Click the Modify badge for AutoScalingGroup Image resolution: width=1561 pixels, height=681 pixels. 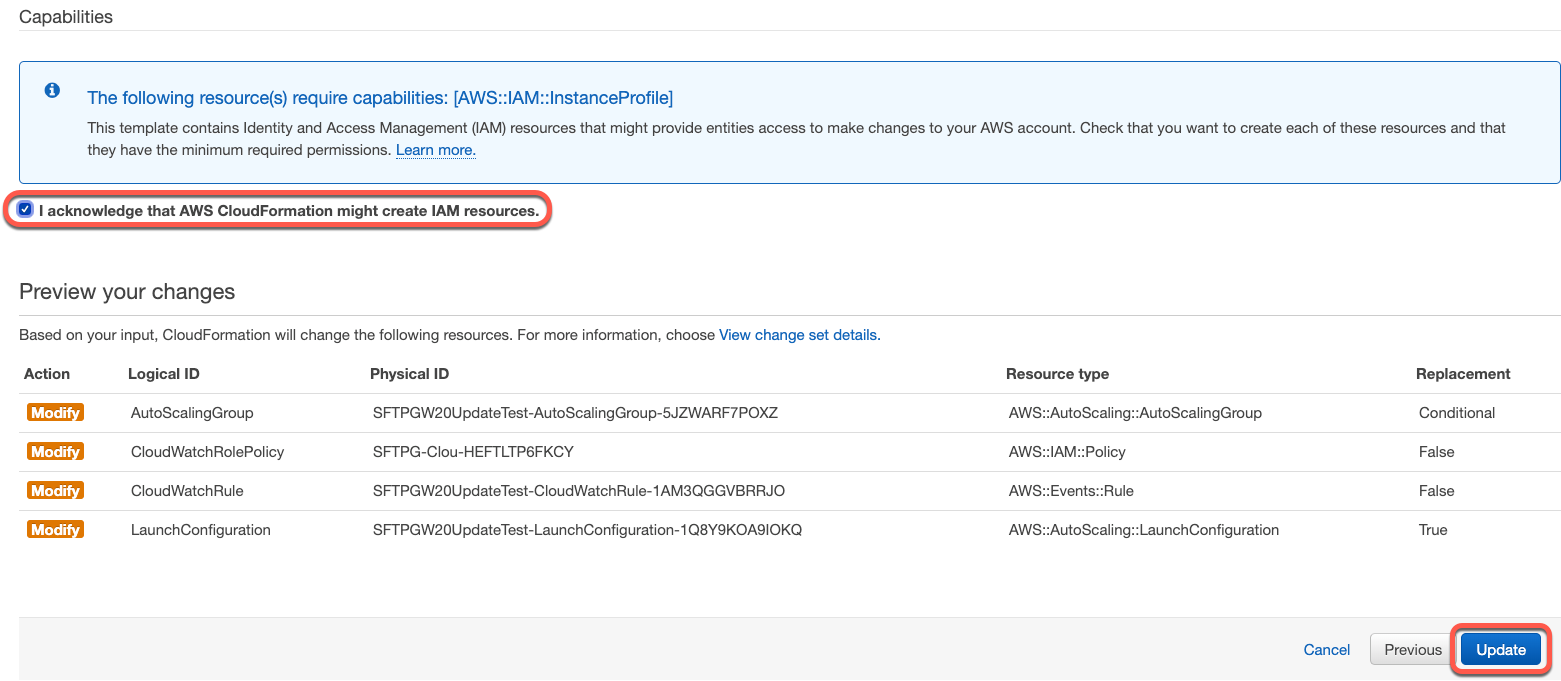[x=55, y=413]
